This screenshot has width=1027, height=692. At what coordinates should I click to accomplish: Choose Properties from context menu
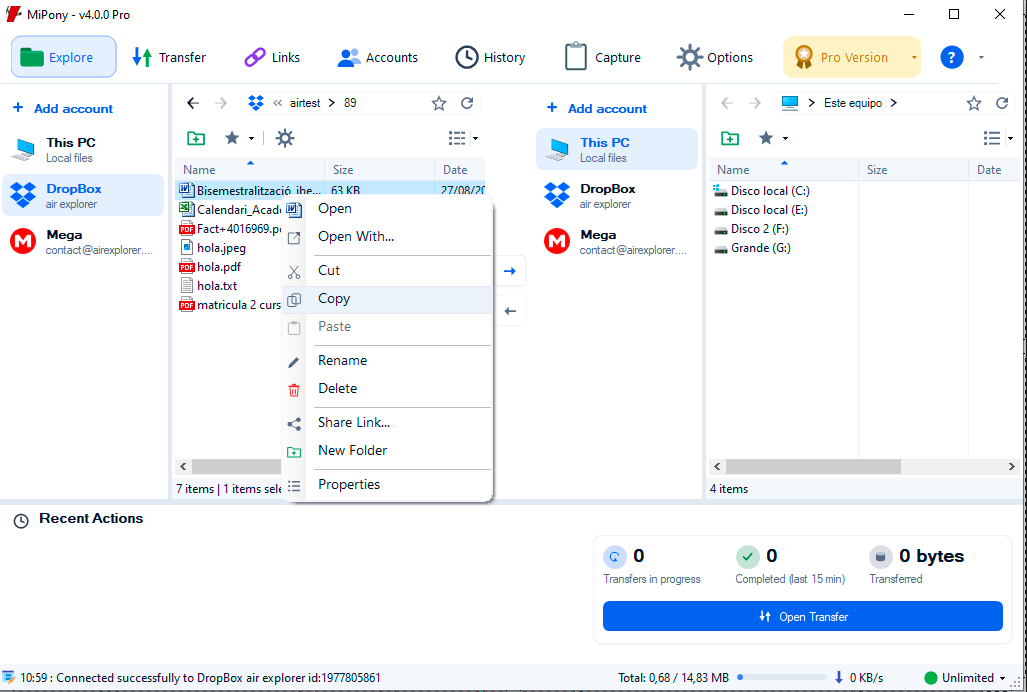[386, 484]
